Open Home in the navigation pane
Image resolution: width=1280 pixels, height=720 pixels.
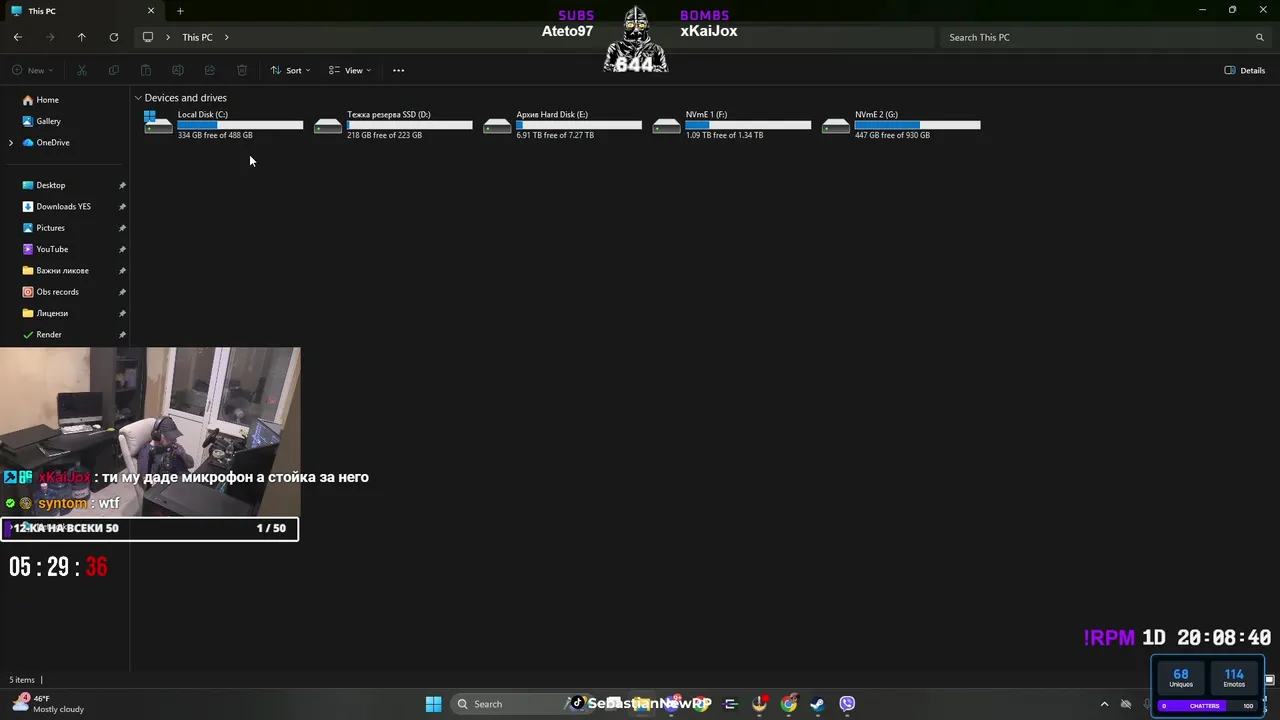(47, 100)
